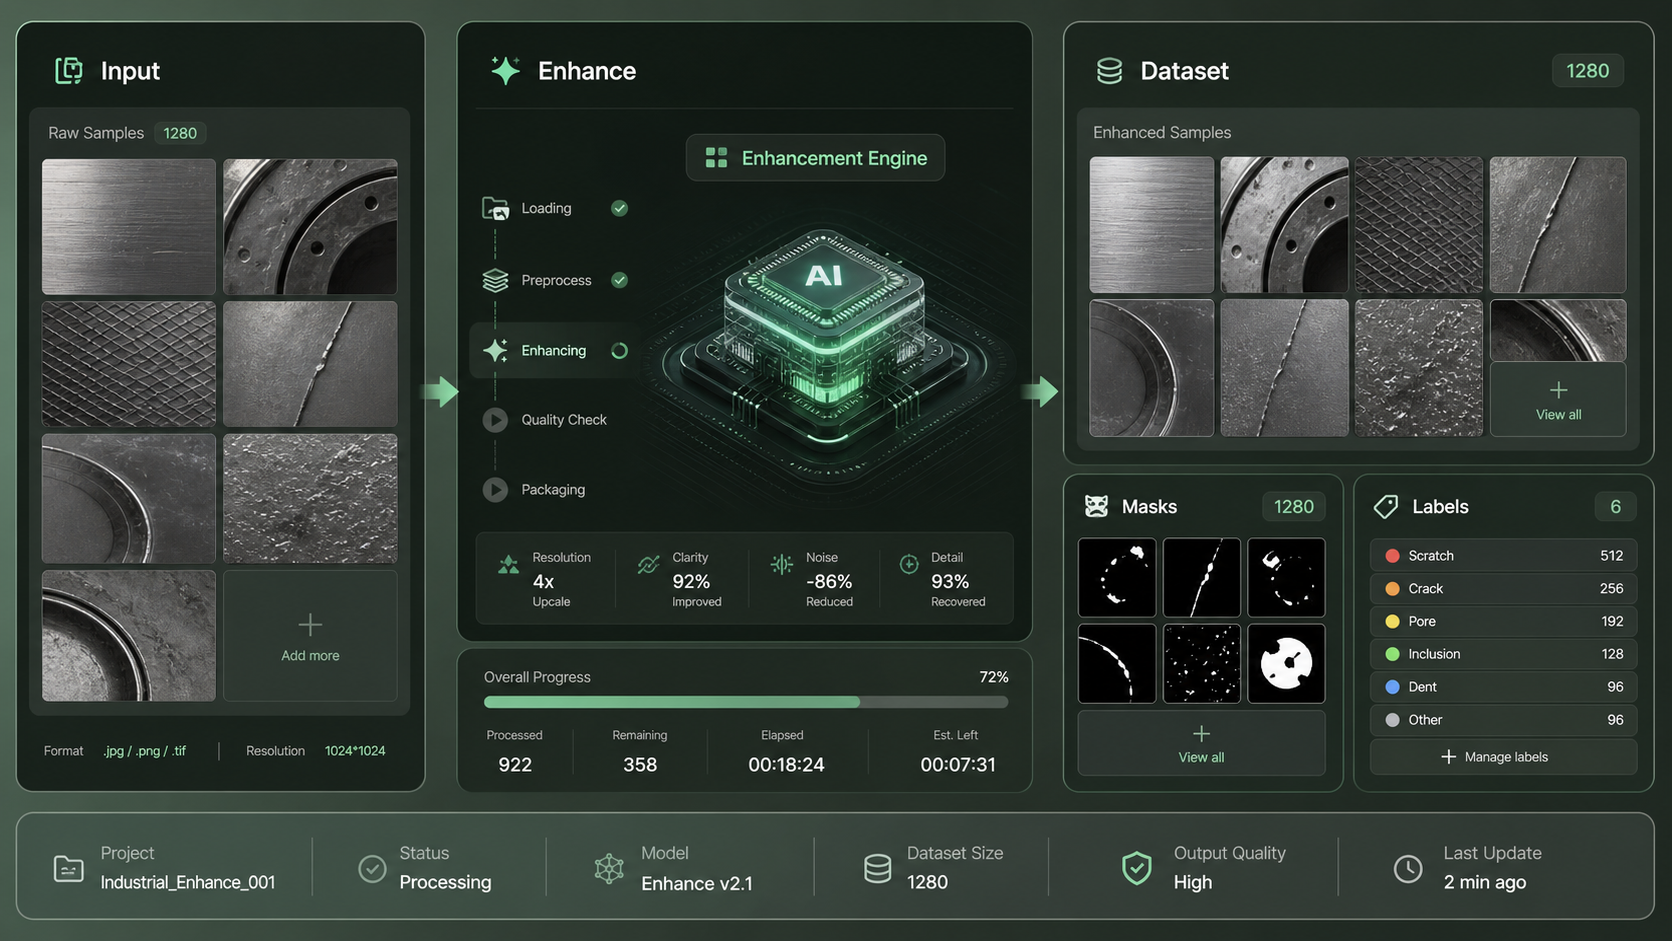Image resolution: width=1672 pixels, height=941 pixels.
Task: Open the brushed metal raw sample thumbnail
Action: (x=129, y=226)
